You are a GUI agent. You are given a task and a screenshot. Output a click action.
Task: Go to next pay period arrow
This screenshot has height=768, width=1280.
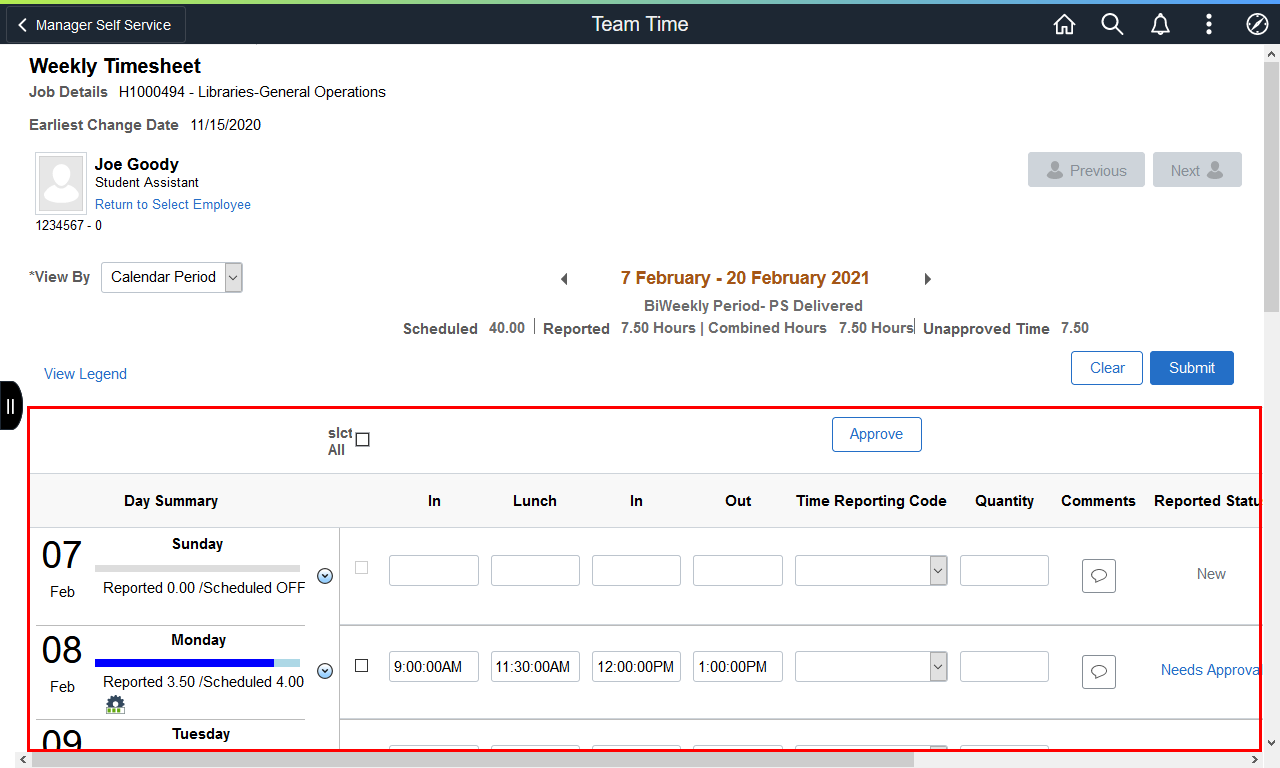pyautogui.click(x=928, y=279)
